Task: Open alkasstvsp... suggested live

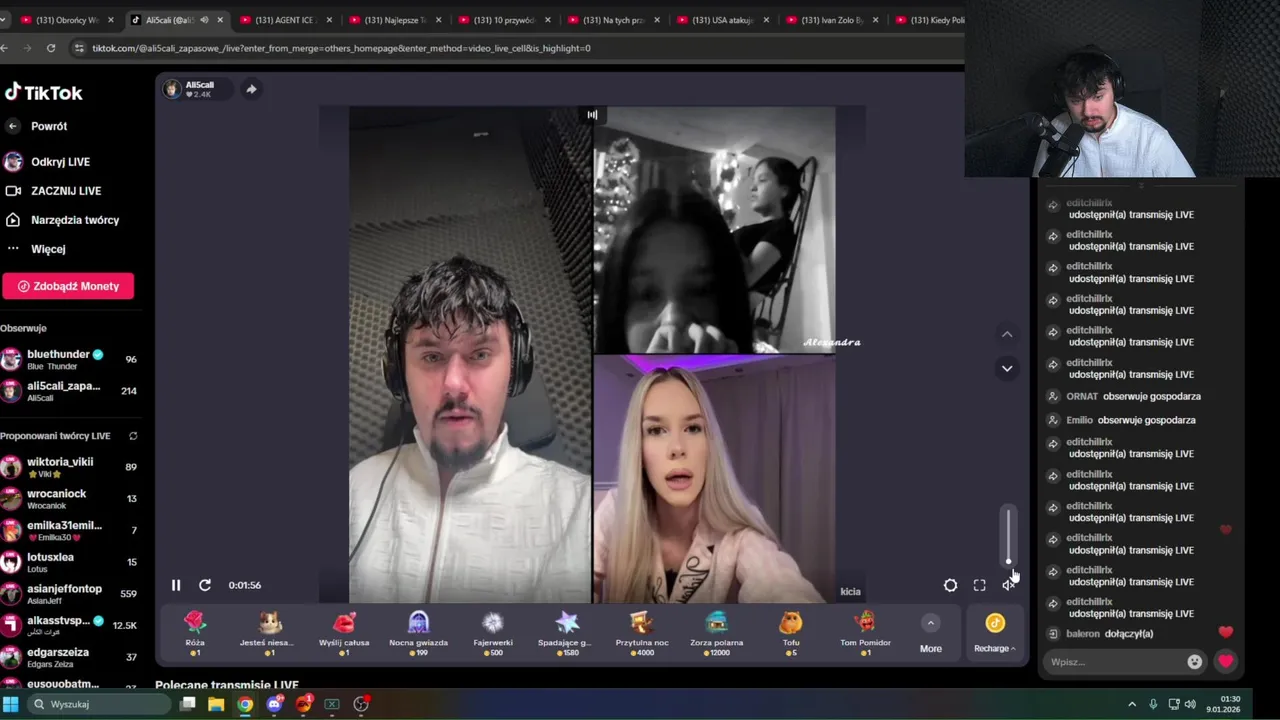Action: pos(68,625)
